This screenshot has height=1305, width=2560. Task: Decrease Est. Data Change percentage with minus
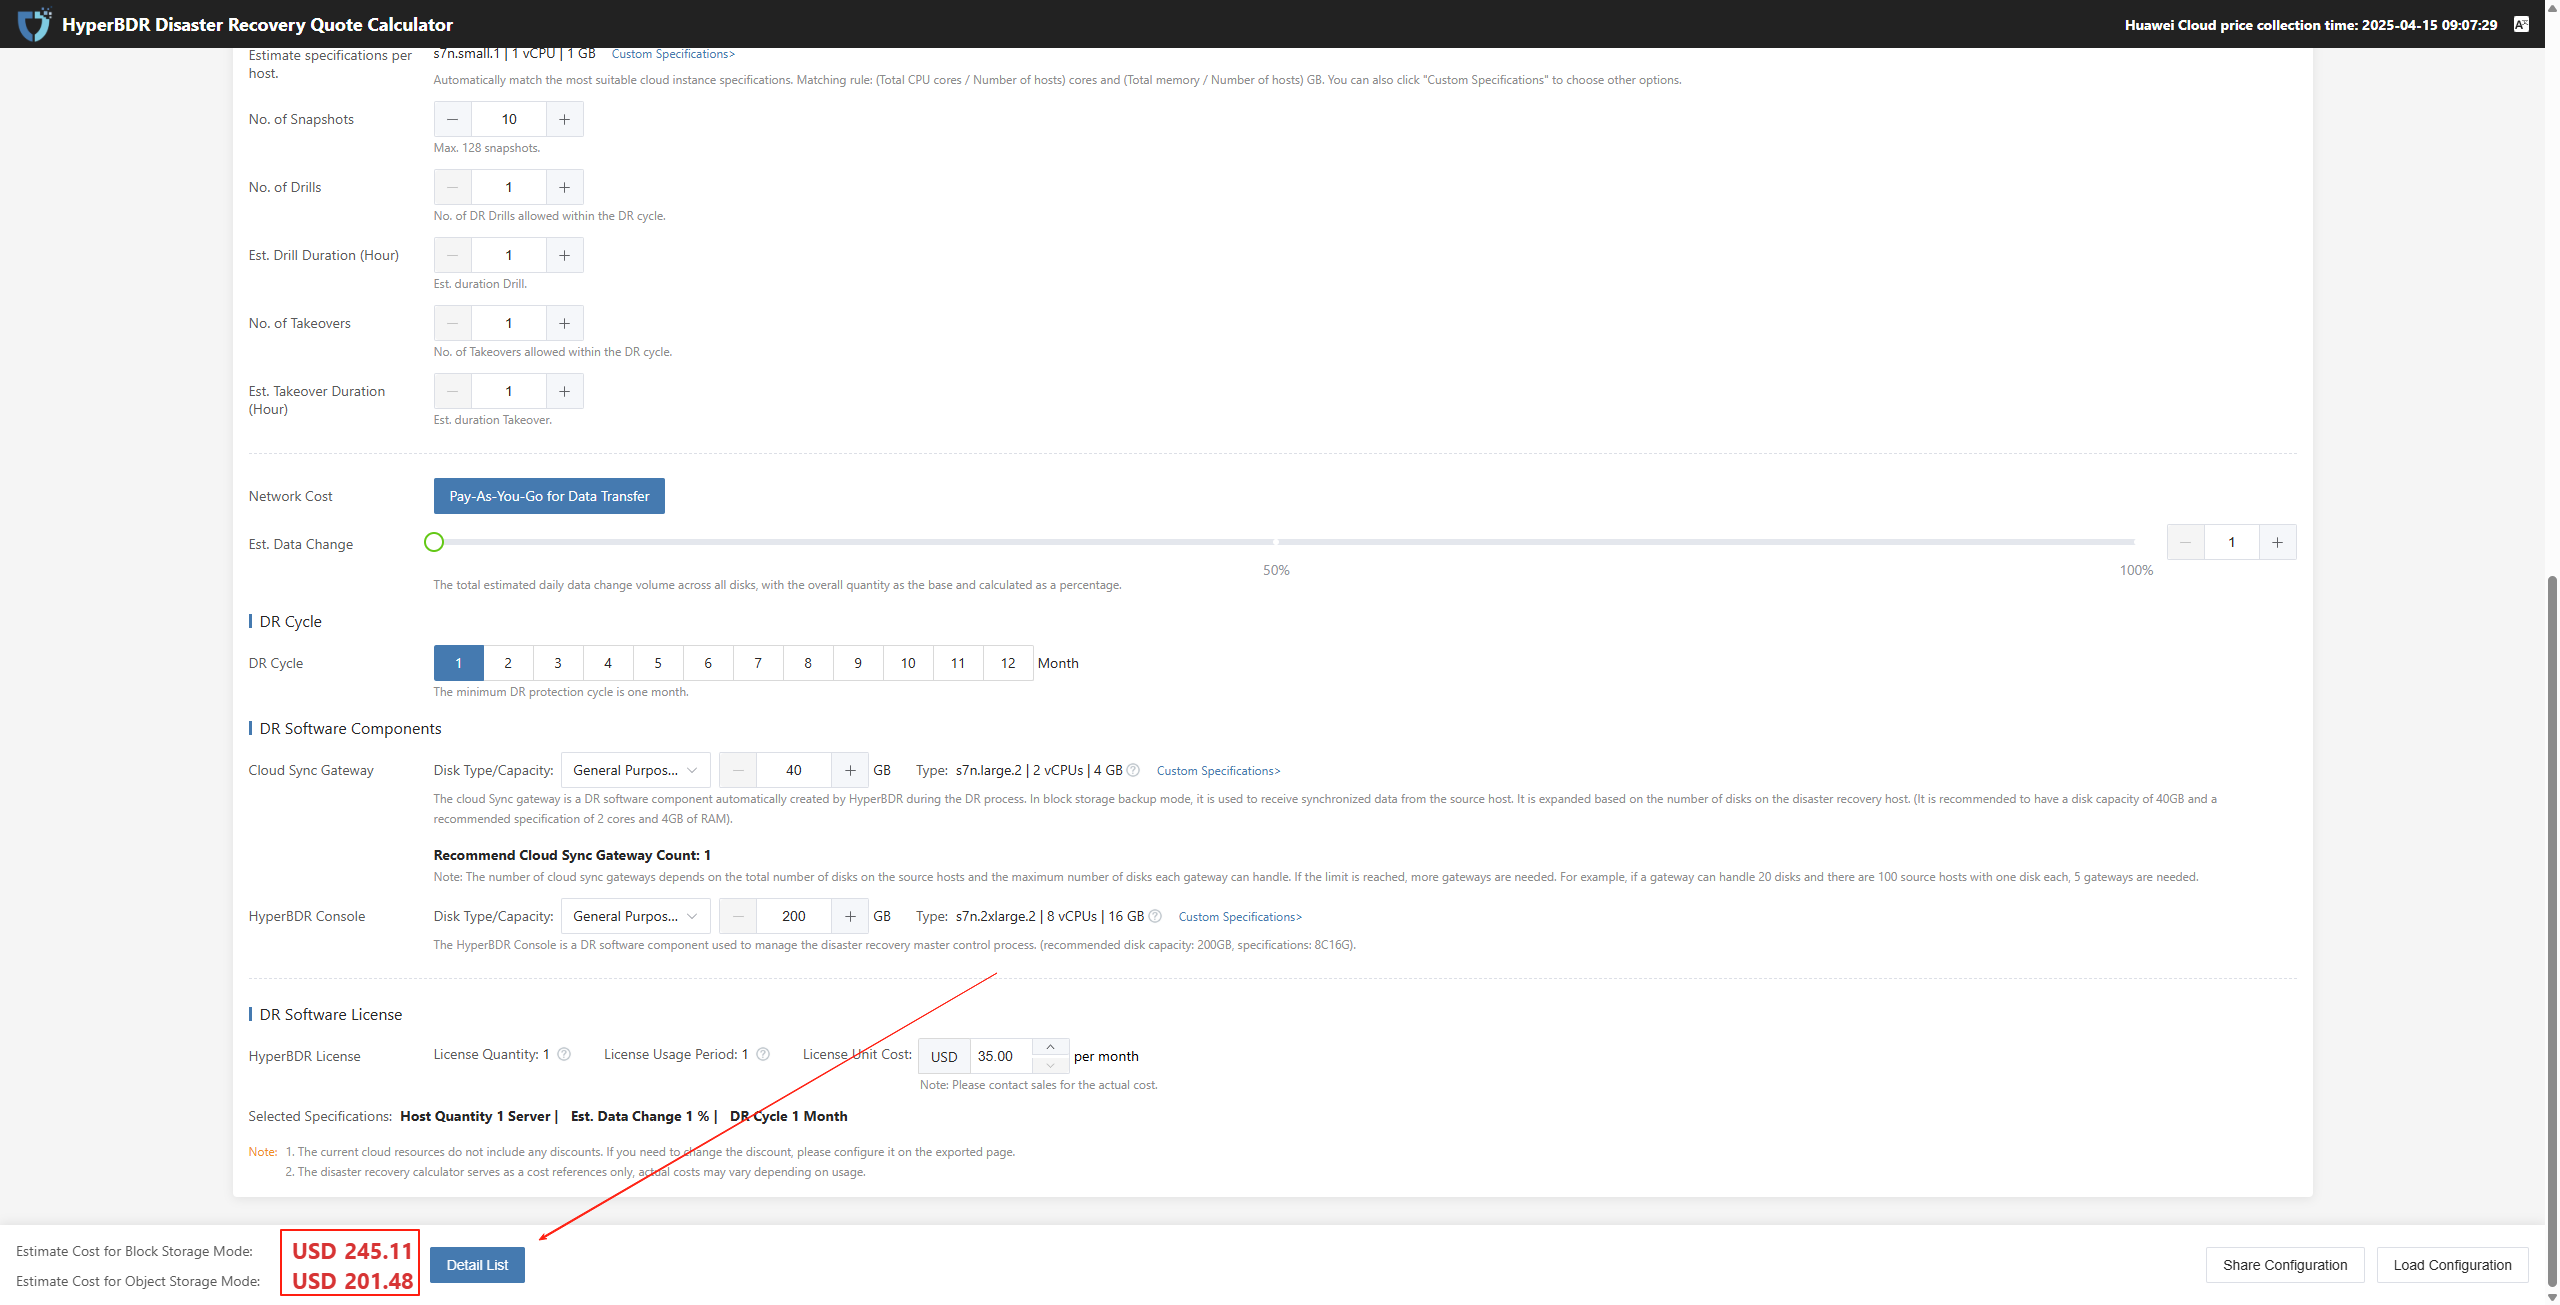click(x=2185, y=542)
